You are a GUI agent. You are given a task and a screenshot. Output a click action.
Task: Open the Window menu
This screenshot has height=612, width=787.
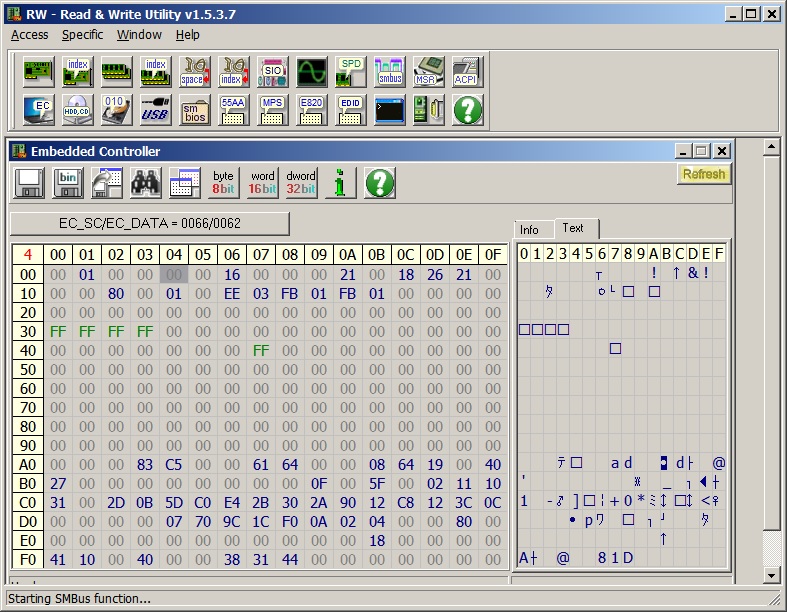coord(139,35)
